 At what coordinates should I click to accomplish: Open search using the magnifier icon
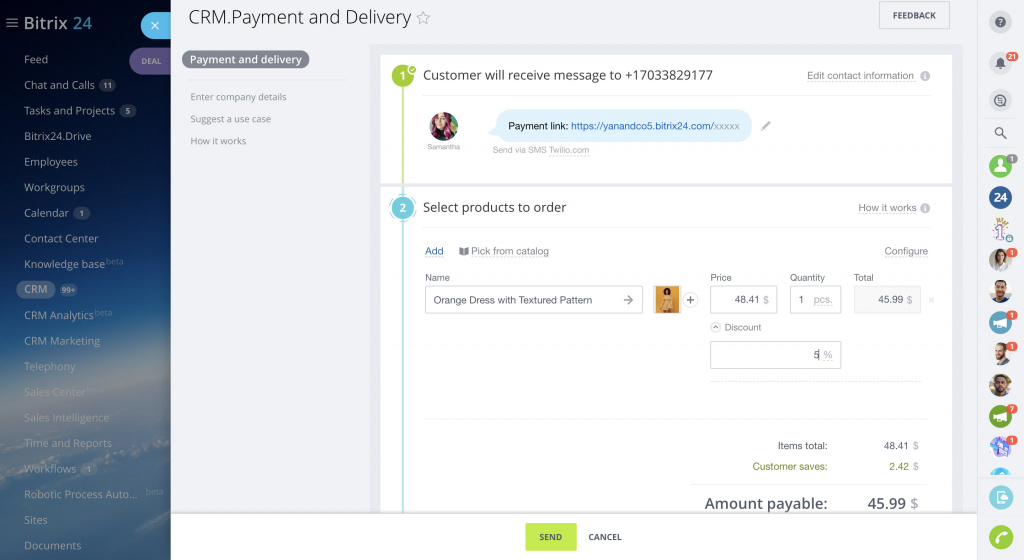click(x=1000, y=133)
